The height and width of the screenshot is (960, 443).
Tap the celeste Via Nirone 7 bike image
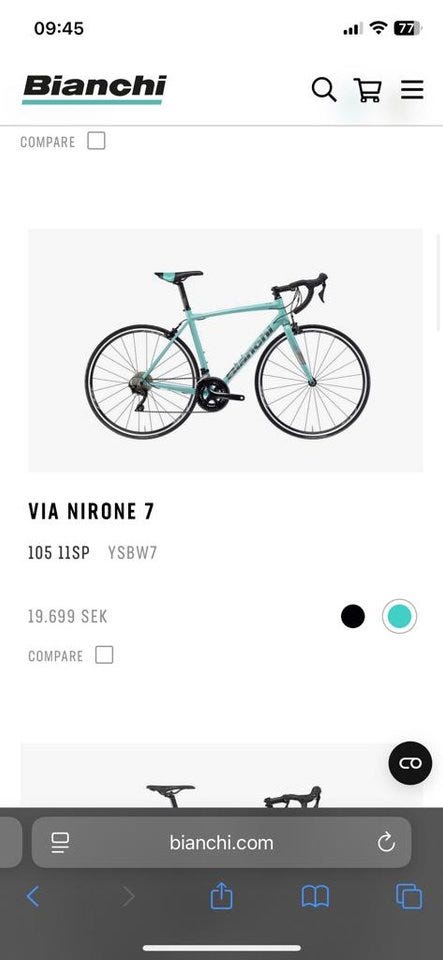coord(225,350)
